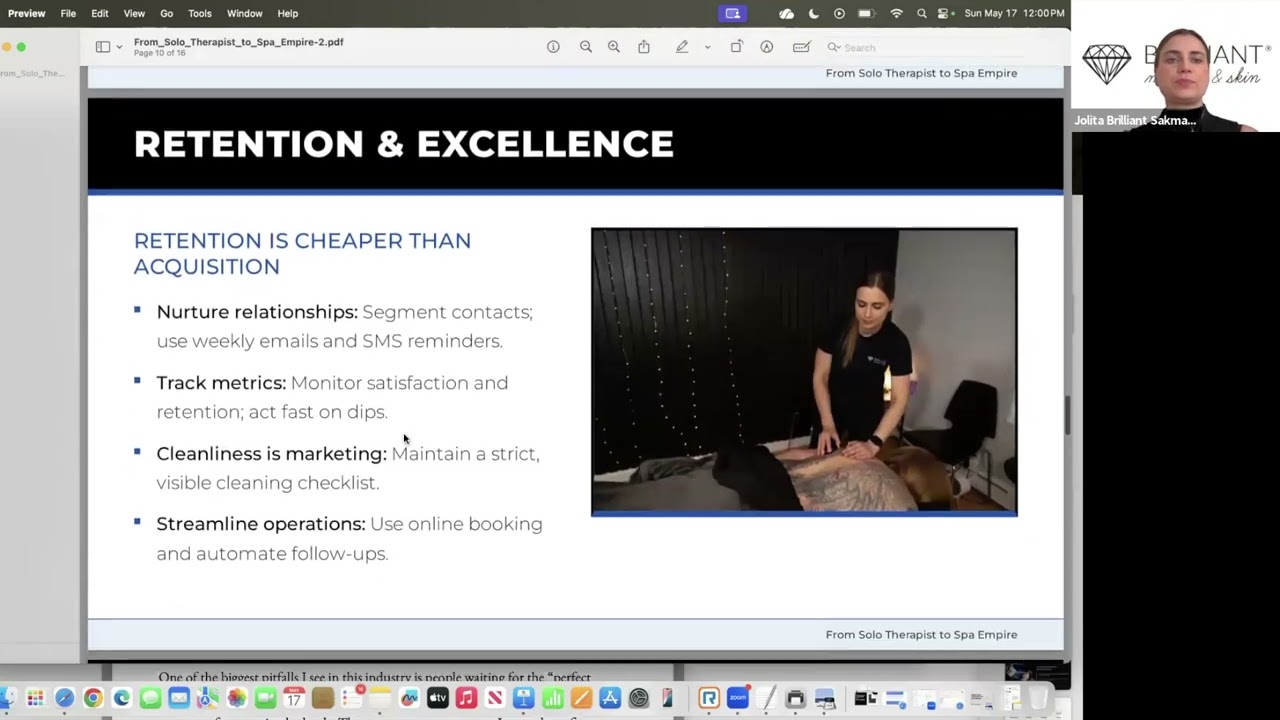The height and width of the screenshot is (720, 1280).
Task: Open the Edit menu
Action: tap(100, 13)
